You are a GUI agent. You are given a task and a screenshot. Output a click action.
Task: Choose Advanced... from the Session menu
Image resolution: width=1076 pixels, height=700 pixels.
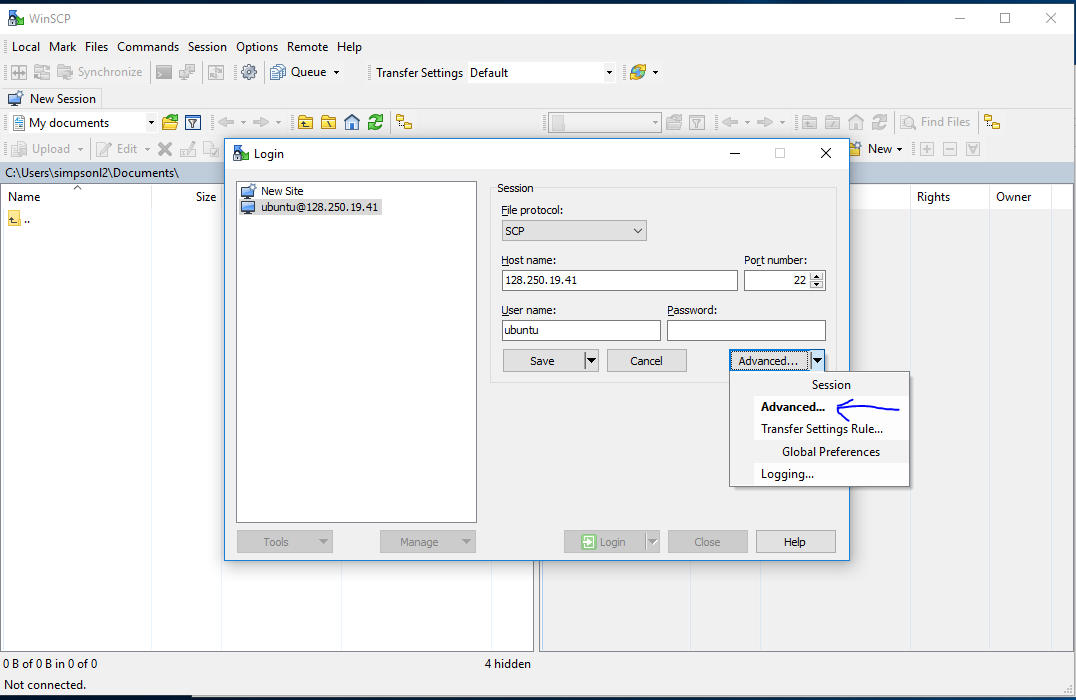792,407
